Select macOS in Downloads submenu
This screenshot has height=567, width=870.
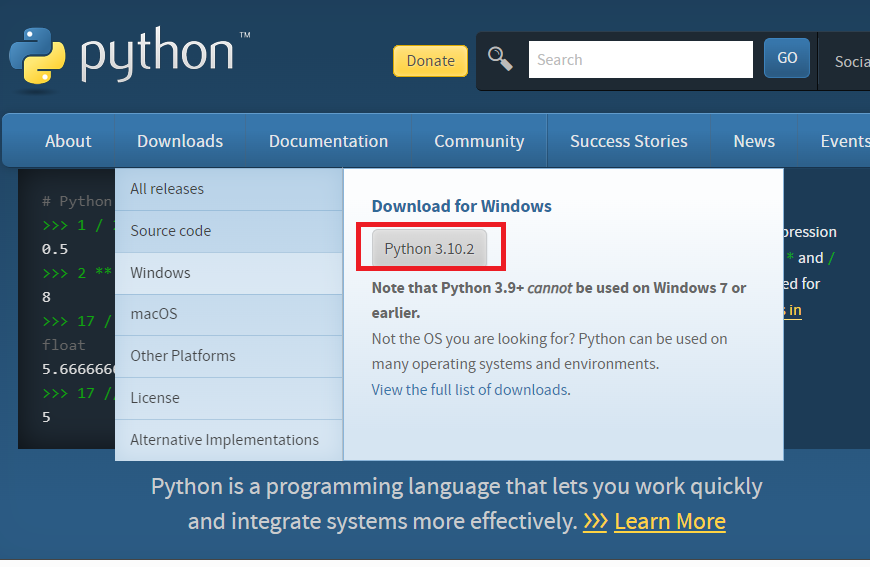229,315
